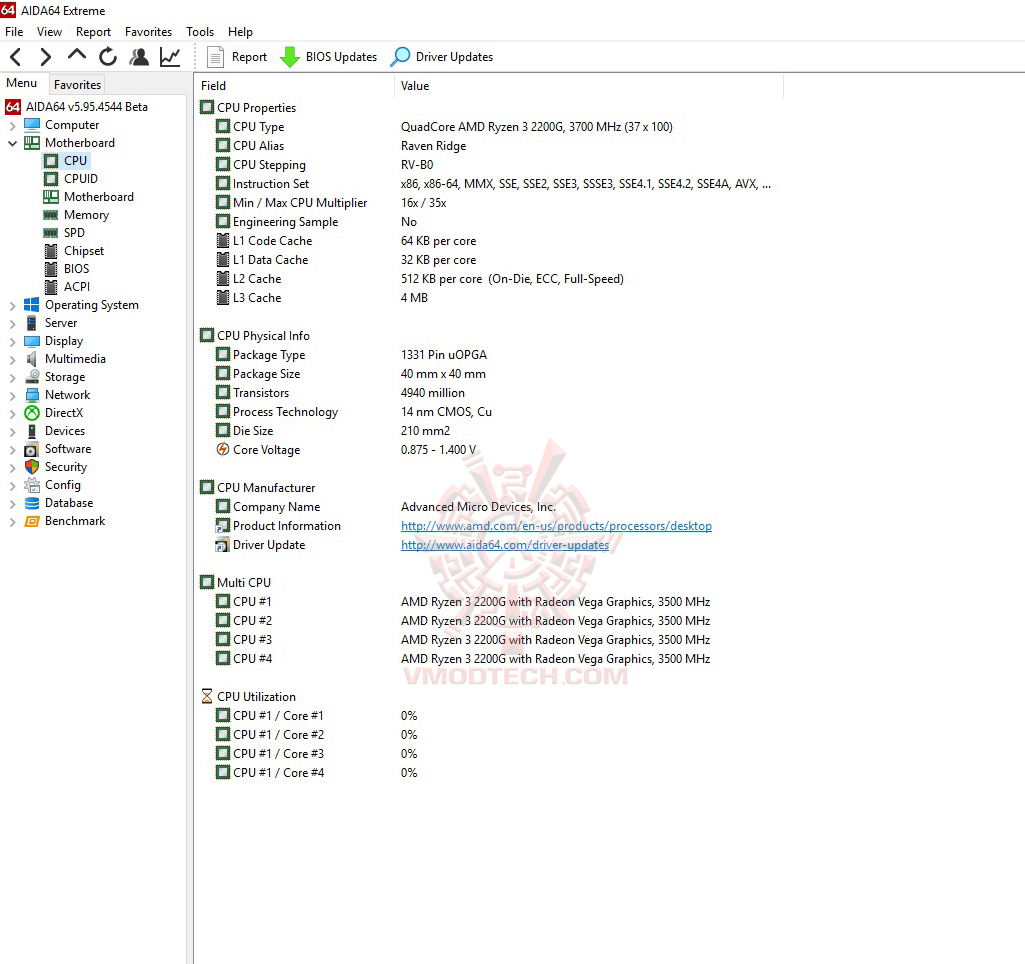Viewport: 1025px width, 964px height.
Task: Select Operating System Windows icon
Action: (32, 305)
